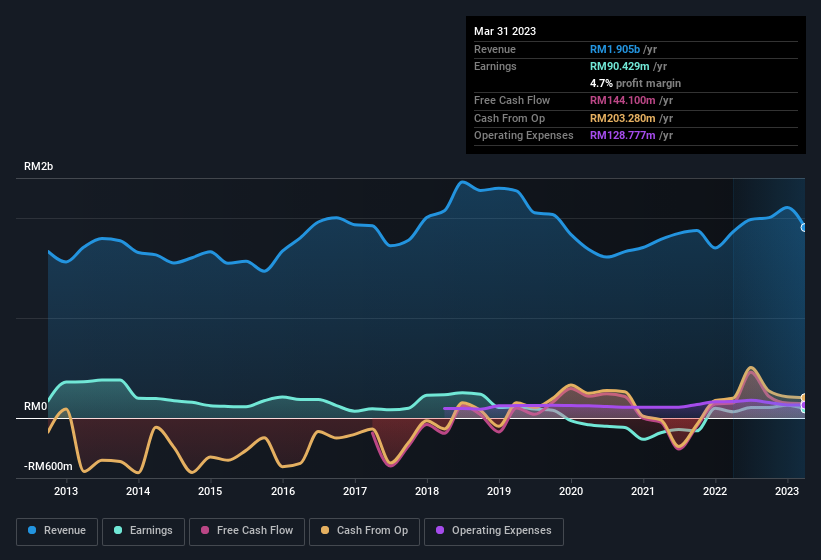The width and height of the screenshot is (821, 560).
Task: Click the purple Operating Expenses legend dot
Action: pos(439,531)
